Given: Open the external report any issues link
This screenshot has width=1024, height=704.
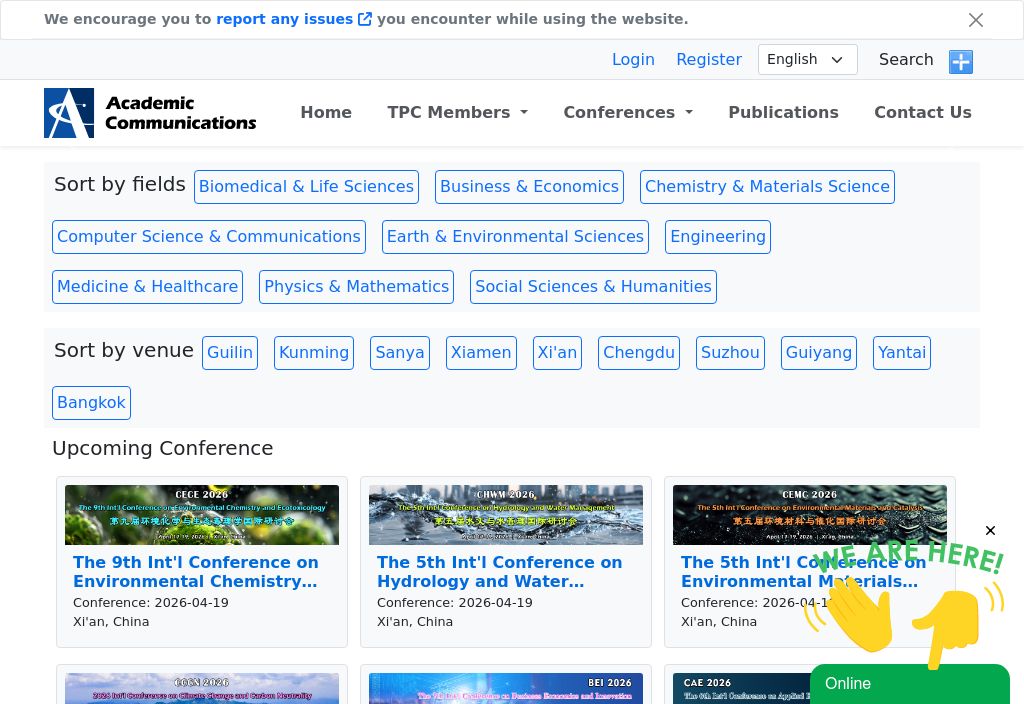Looking at the screenshot, I should [x=293, y=19].
